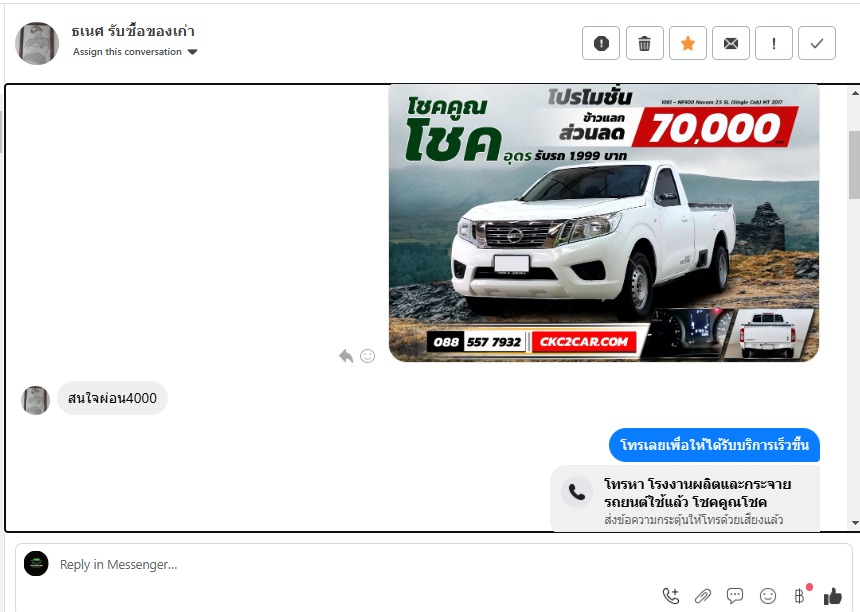Mark conversation unread with envelope icon
This screenshot has height=612, width=860.
click(x=731, y=43)
